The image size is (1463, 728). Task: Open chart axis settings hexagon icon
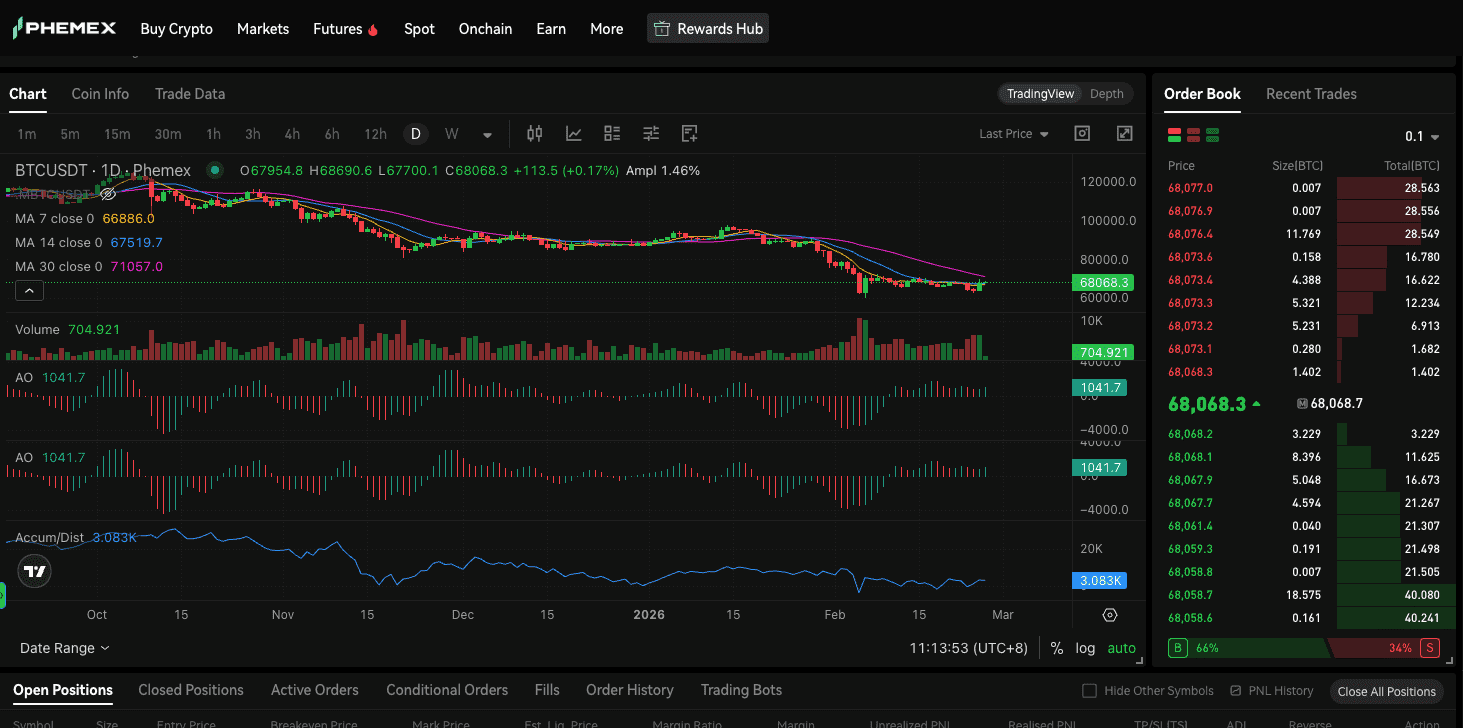(1110, 614)
